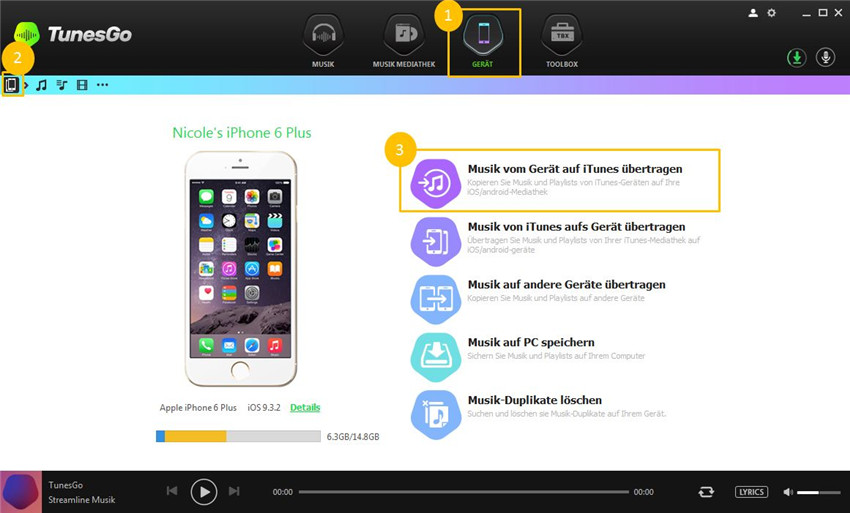Click the green download button
The height and width of the screenshot is (513, 850).
pyautogui.click(x=796, y=57)
